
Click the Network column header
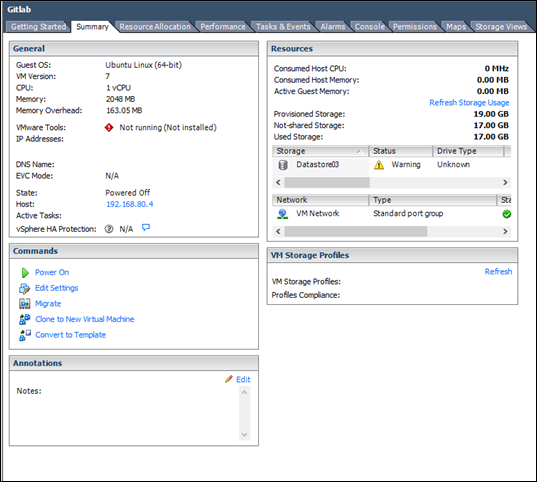(x=320, y=200)
